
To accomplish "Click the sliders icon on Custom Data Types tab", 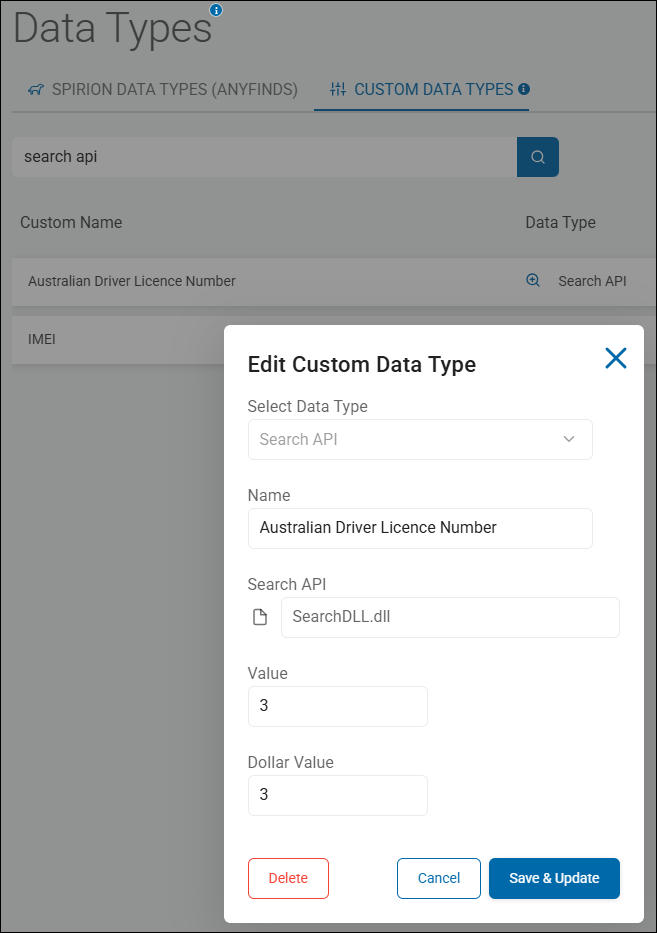I will pyautogui.click(x=337, y=89).
